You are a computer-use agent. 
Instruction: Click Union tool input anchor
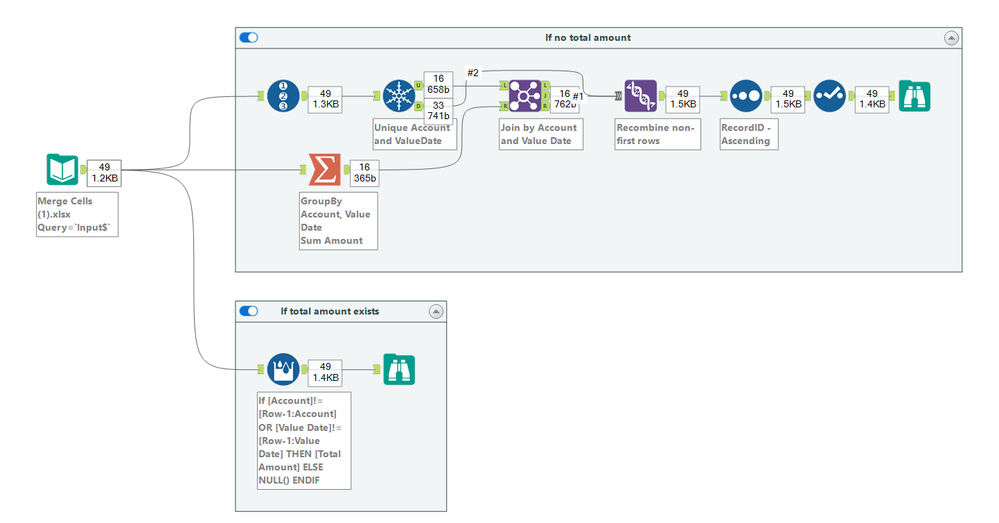pos(619,96)
